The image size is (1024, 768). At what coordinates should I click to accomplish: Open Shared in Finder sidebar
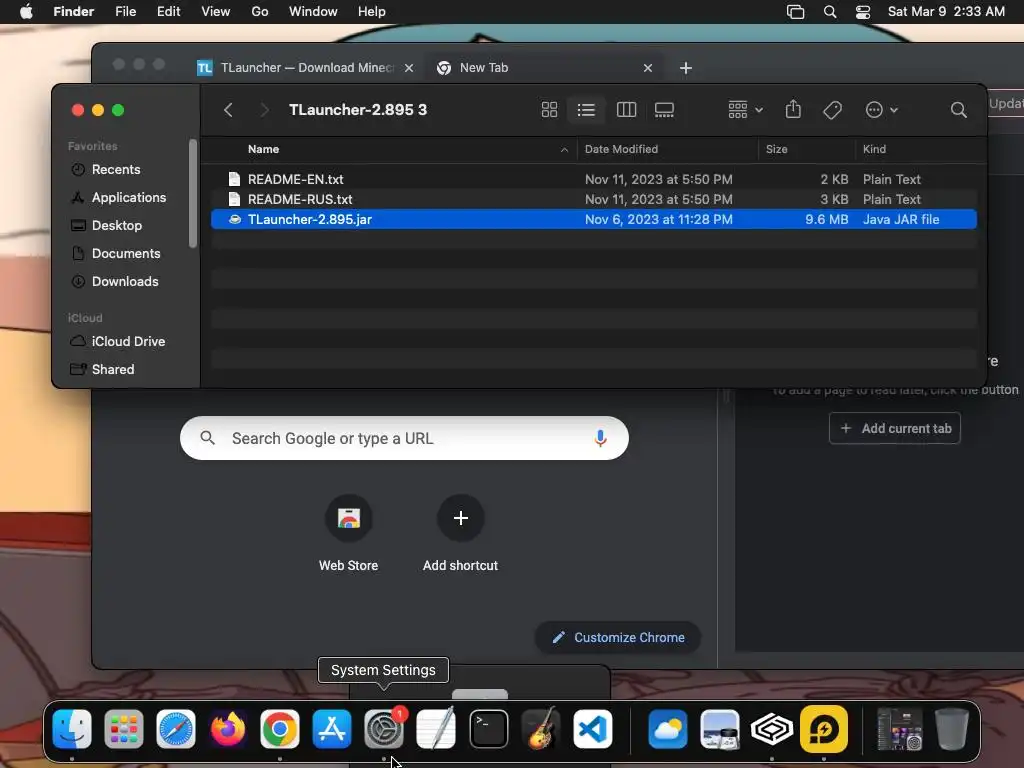pyautogui.click(x=112, y=370)
